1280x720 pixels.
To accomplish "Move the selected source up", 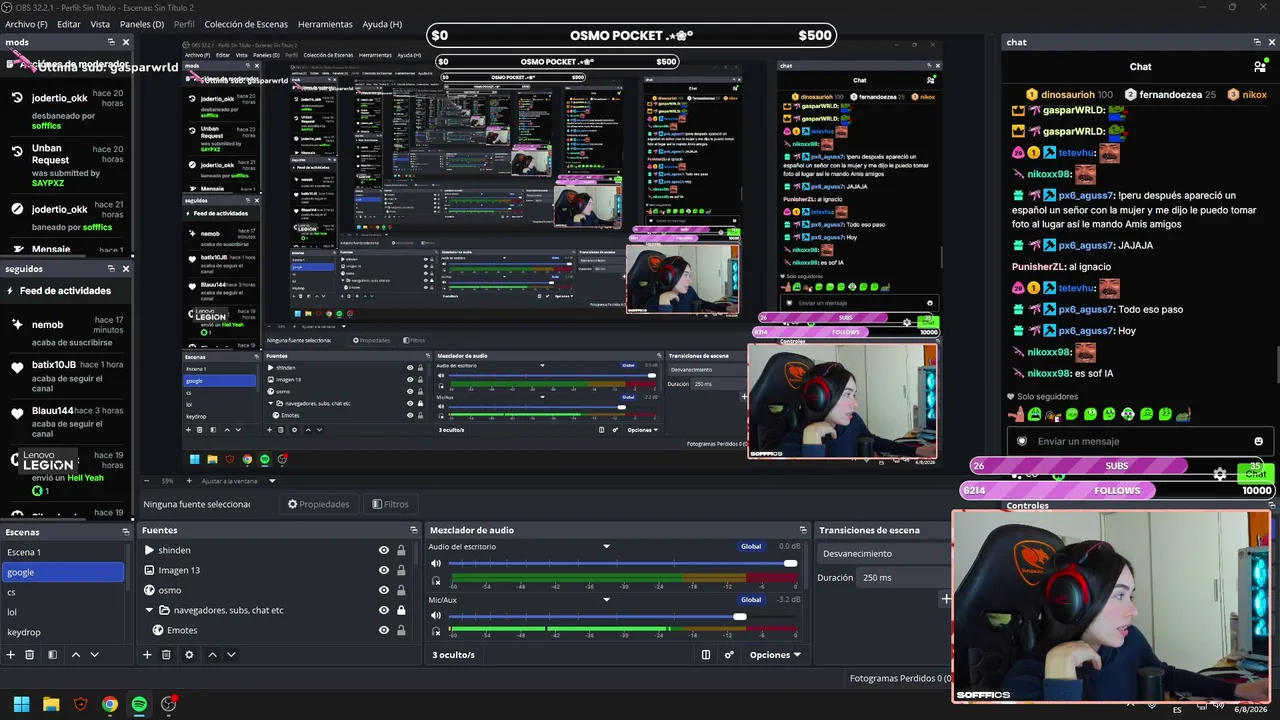I will (x=212, y=655).
